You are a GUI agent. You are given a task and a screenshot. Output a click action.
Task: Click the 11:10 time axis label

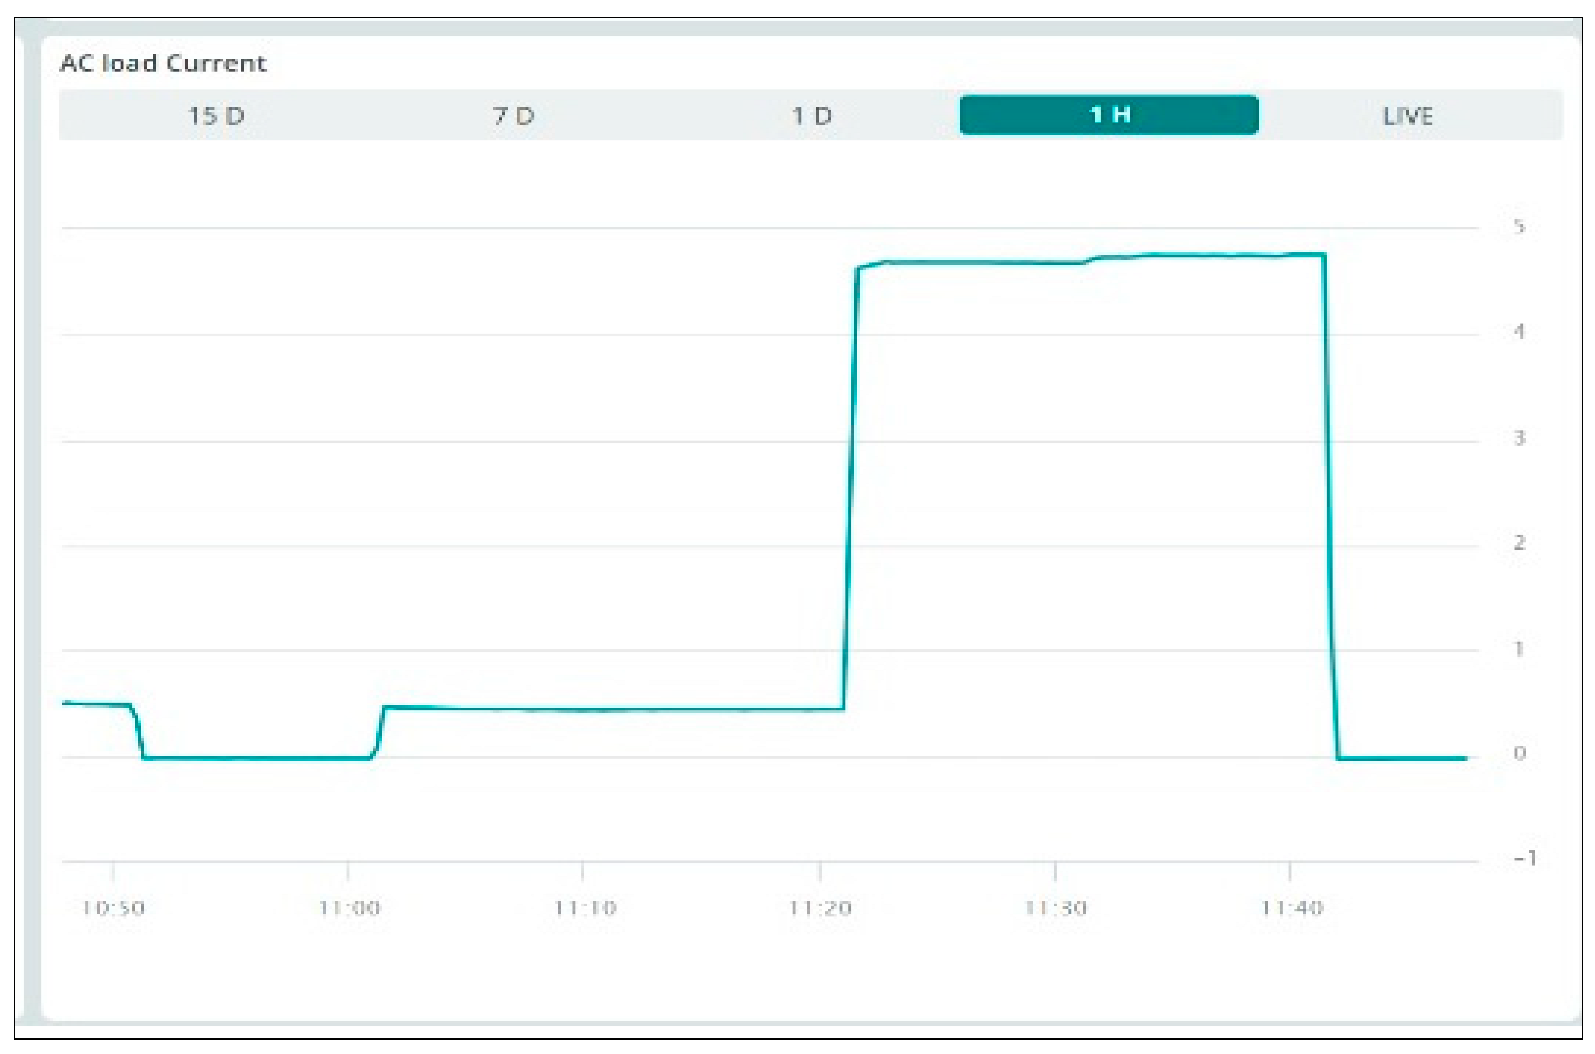click(x=584, y=908)
